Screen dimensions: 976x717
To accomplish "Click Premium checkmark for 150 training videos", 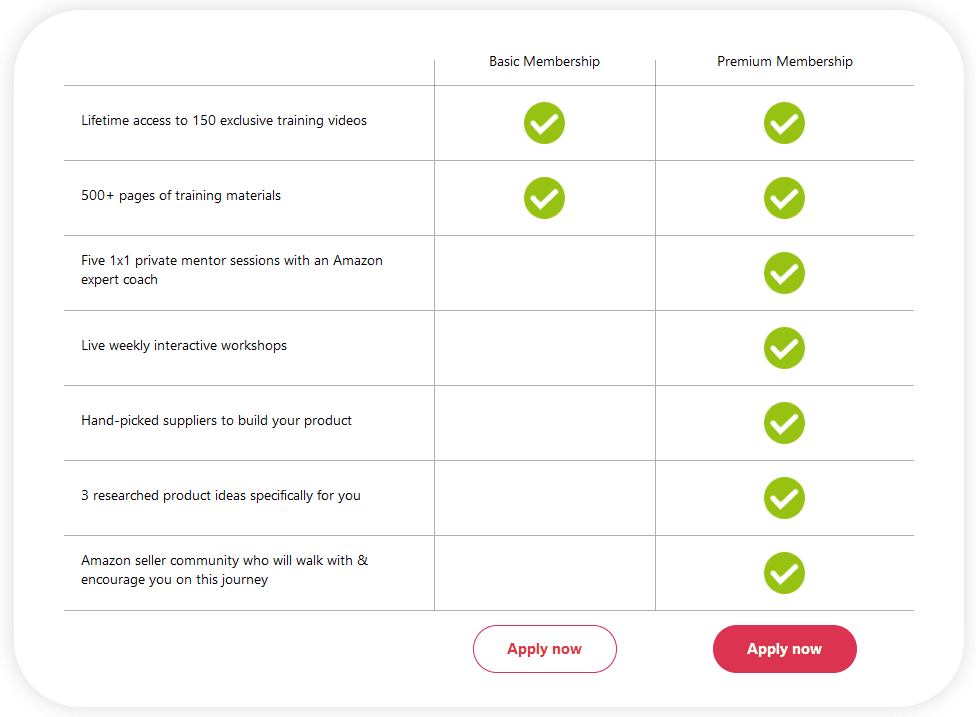I will pyautogui.click(x=784, y=123).
